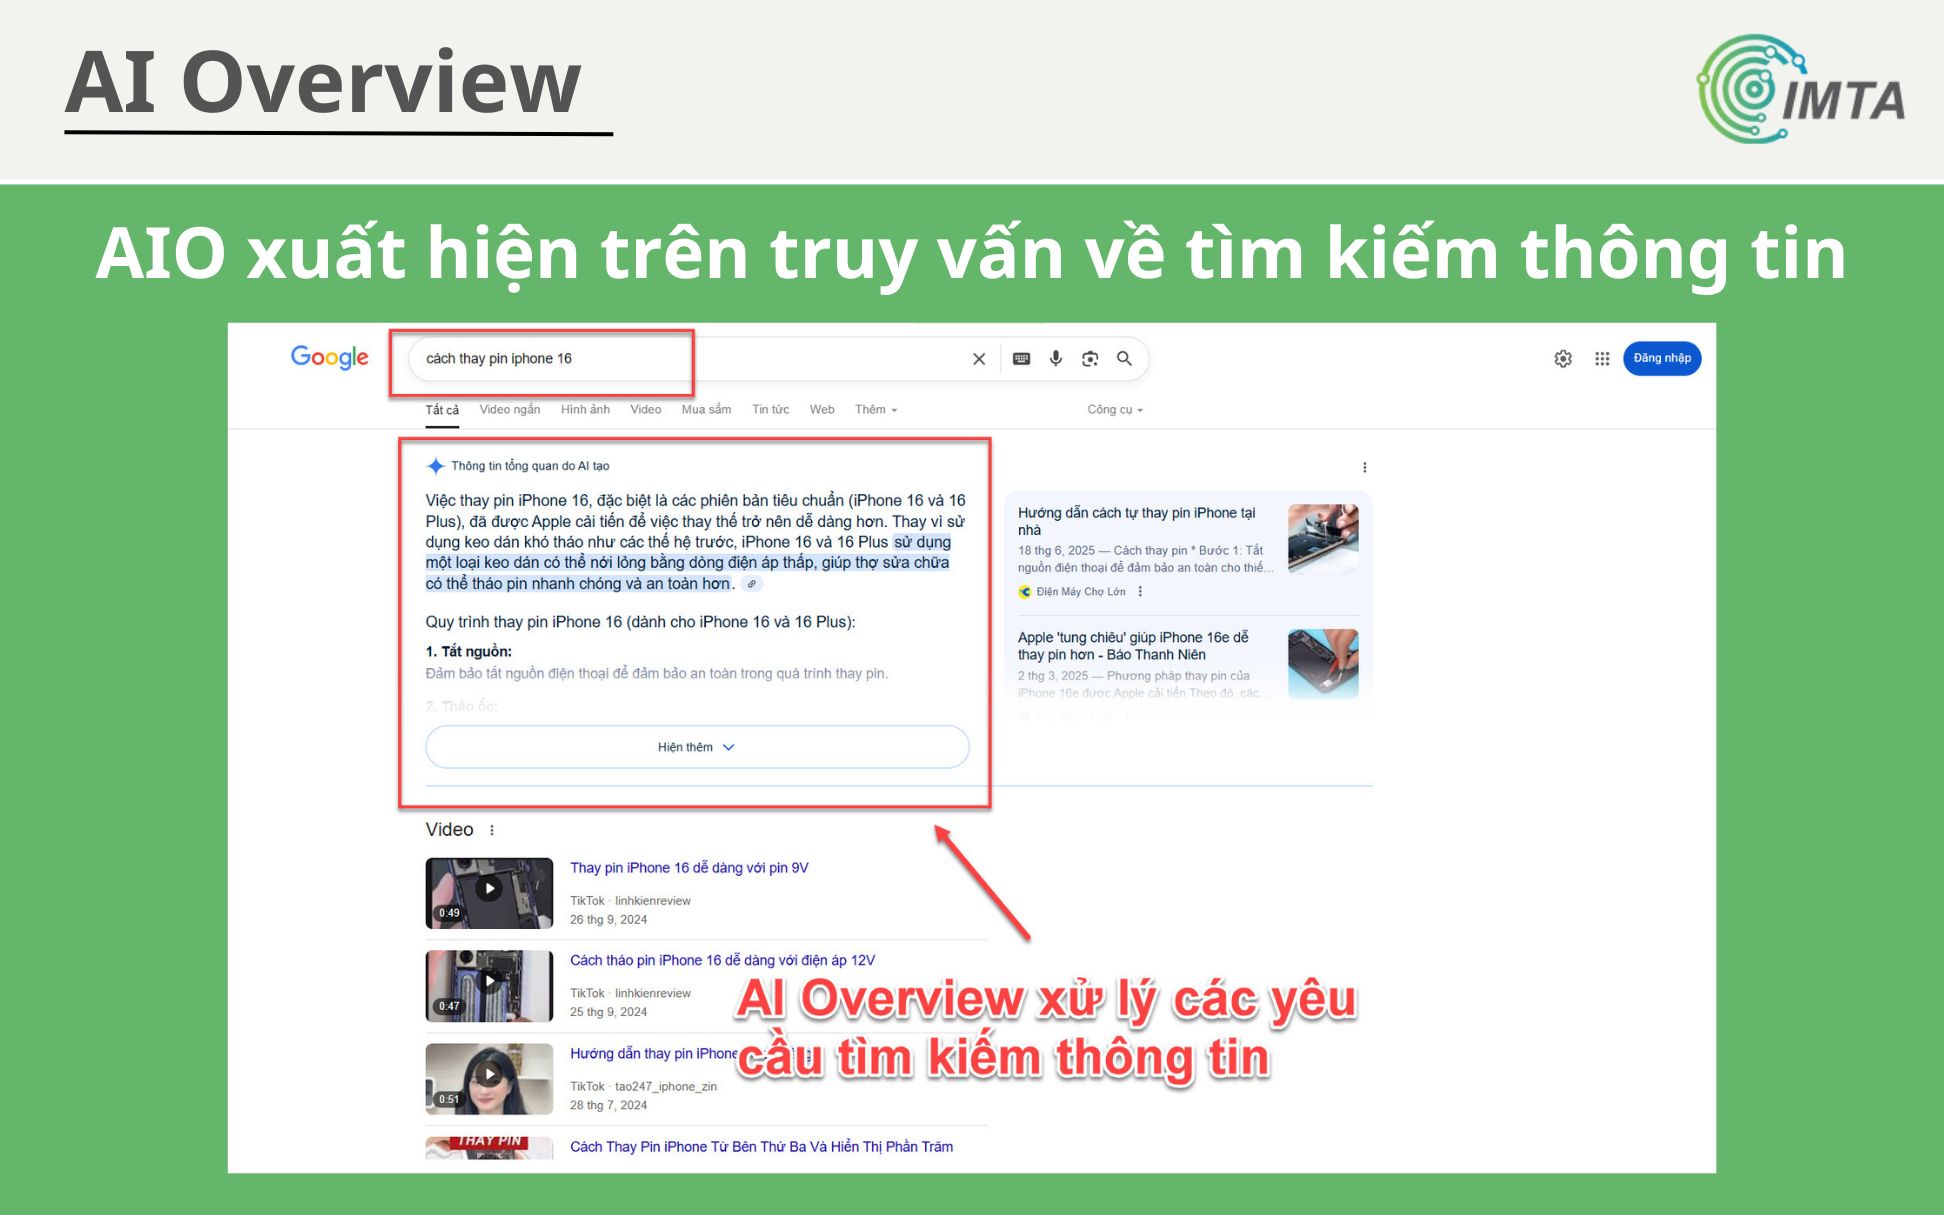1944x1215 pixels.
Task: Switch to the Tin tức tab
Action: [x=770, y=410]
